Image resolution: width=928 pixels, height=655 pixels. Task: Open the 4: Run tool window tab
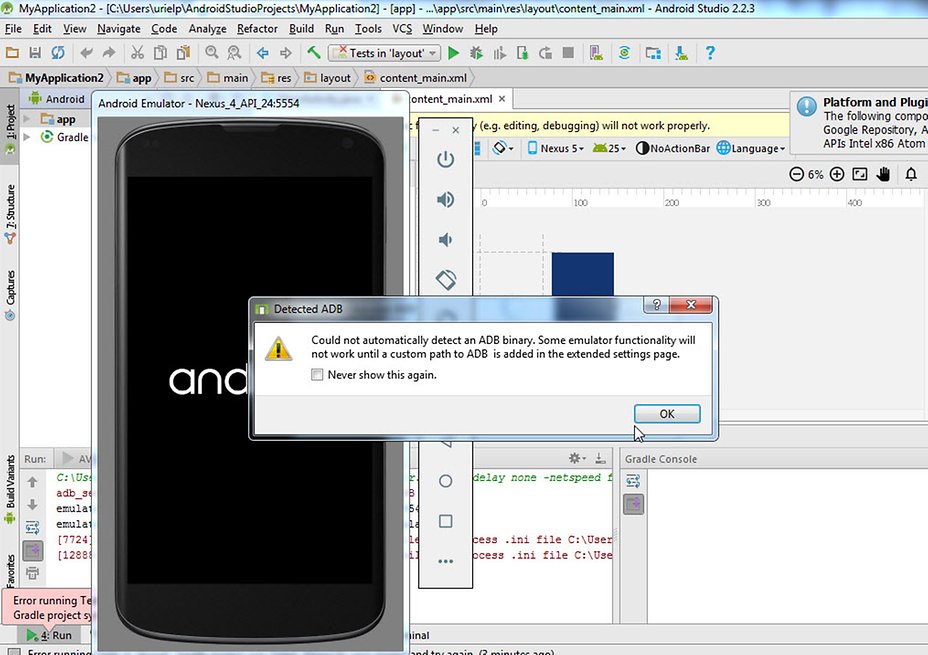(49, 635)
